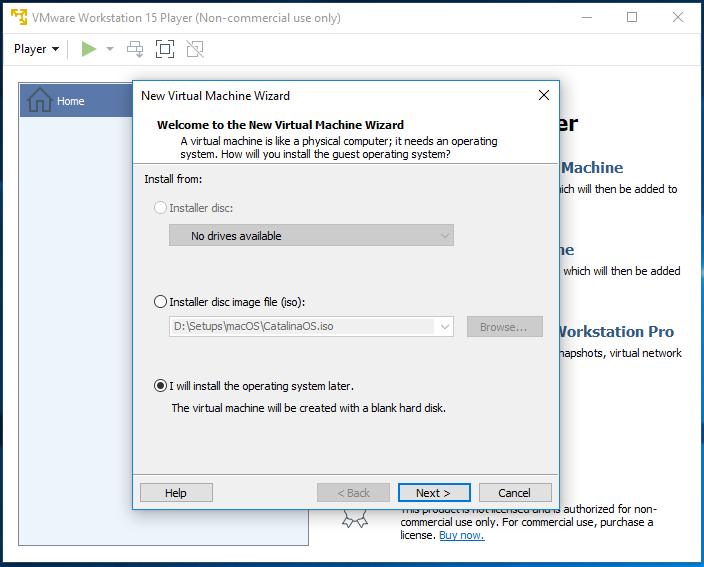704x567 pixels.
Task: Open the Player menu
Action: [x=36, y=49]
